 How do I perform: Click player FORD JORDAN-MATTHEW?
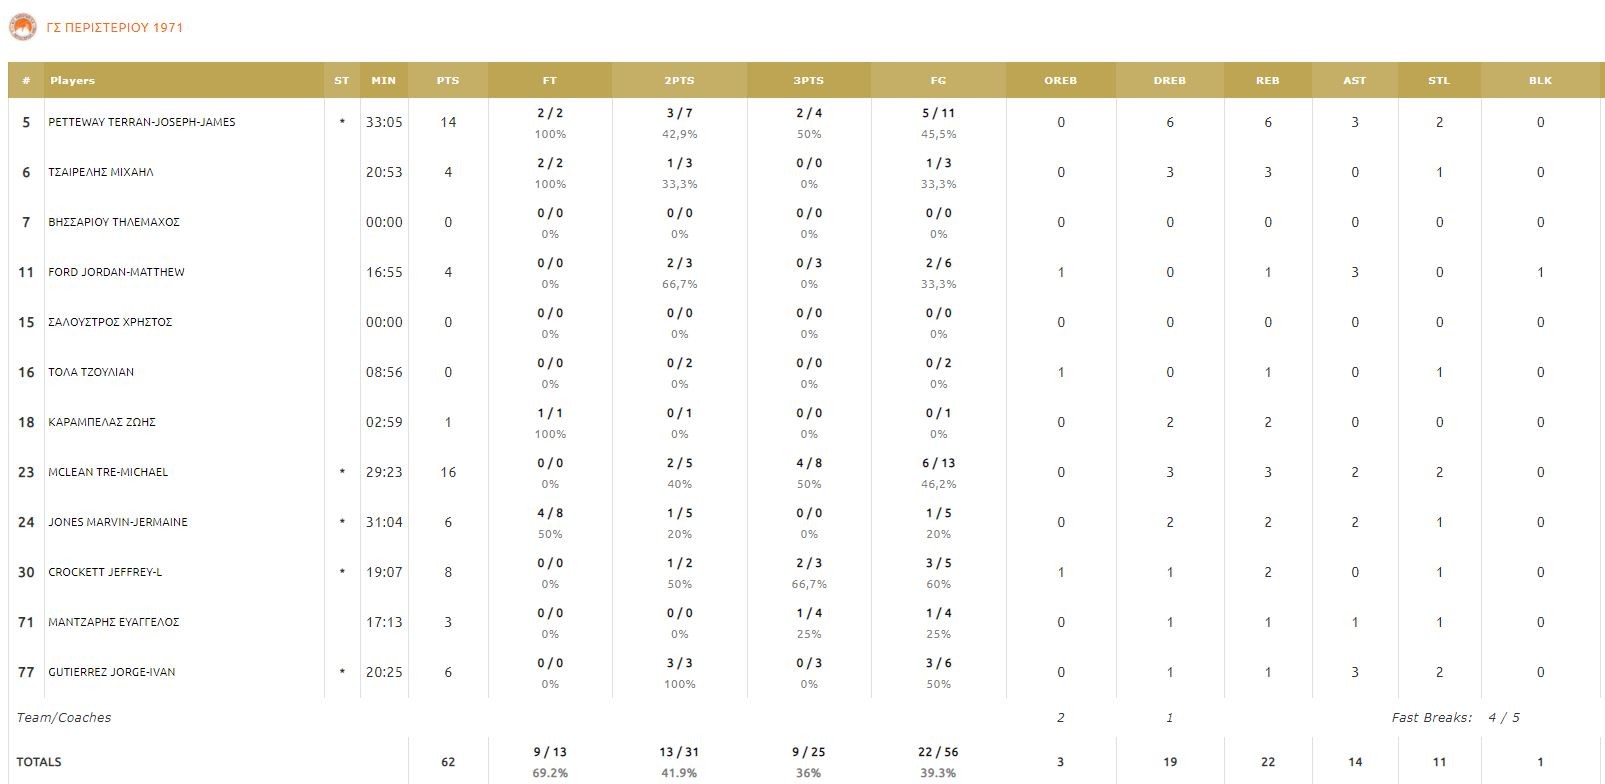click(116, 272)
